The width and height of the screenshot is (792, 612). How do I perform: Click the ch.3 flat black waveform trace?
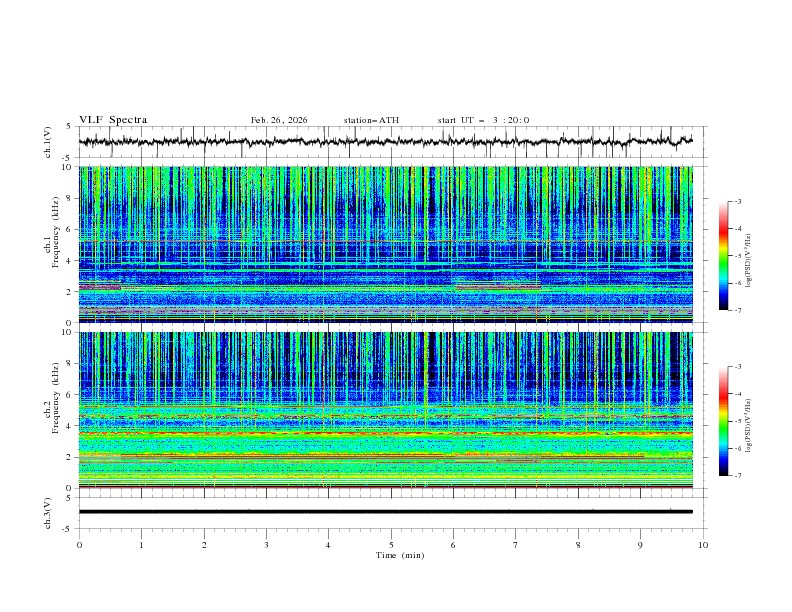[x=385, y=512]
